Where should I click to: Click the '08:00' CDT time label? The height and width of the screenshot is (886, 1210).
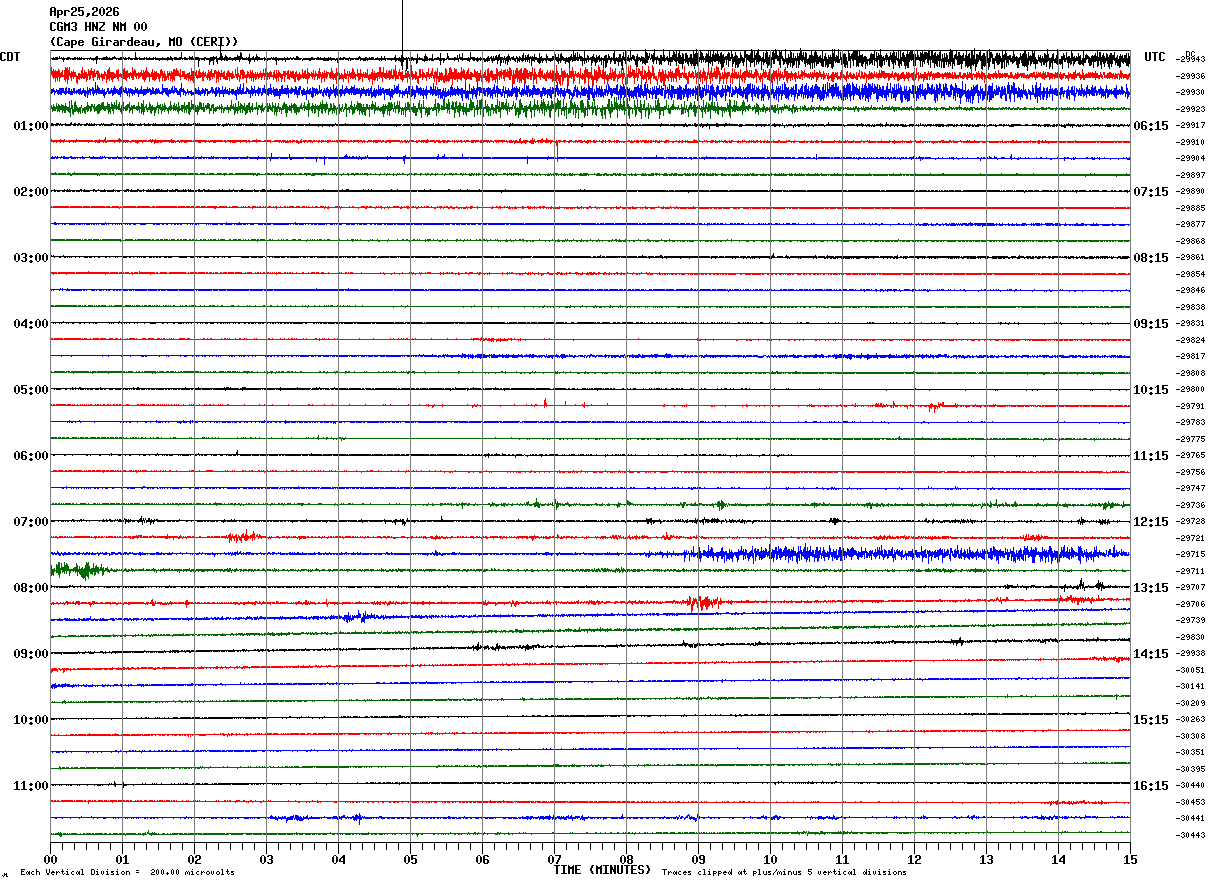(31, 588)
